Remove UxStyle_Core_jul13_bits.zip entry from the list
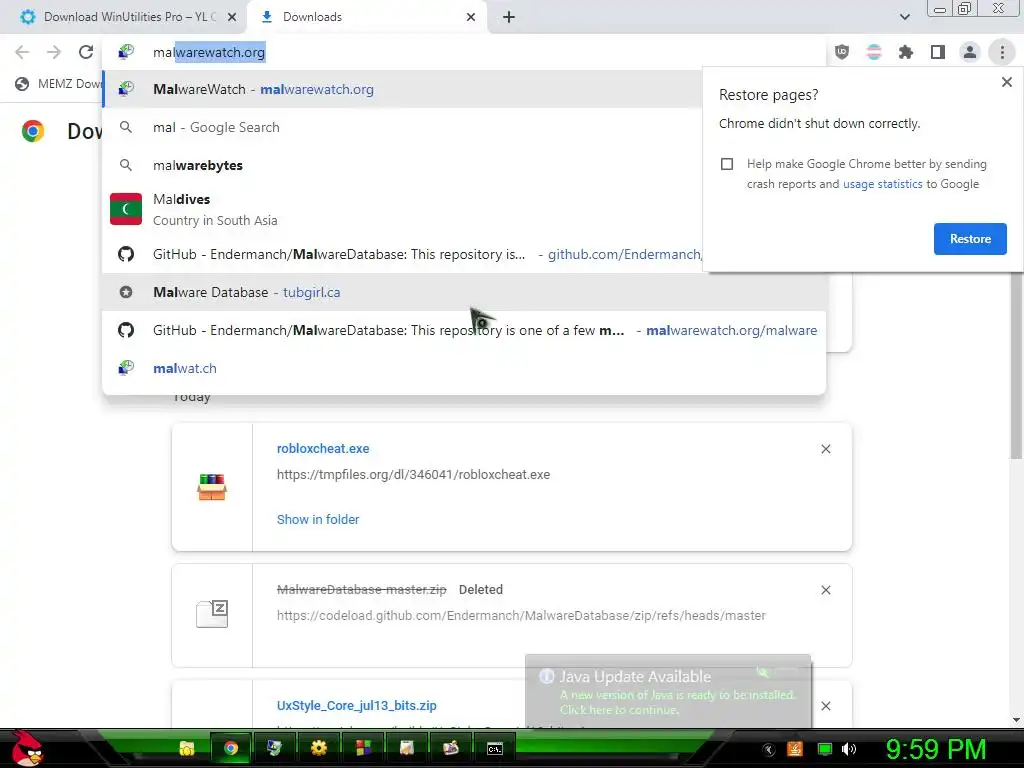Viewport: 1024px width, 768px height. click(825, 706)
